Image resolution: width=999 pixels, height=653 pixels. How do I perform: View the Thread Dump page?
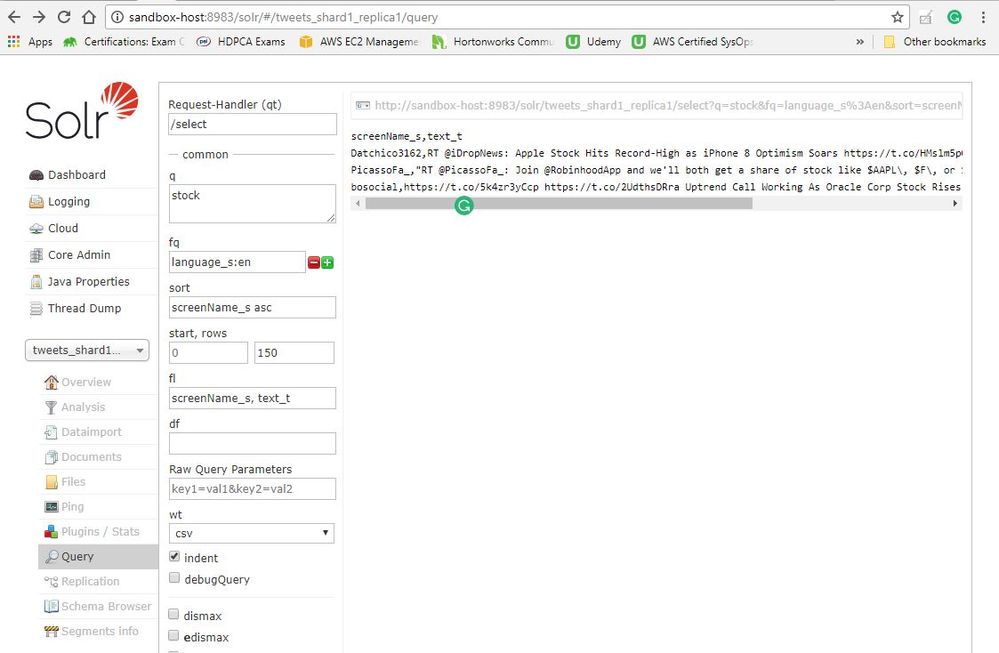(x=81, y=308)
